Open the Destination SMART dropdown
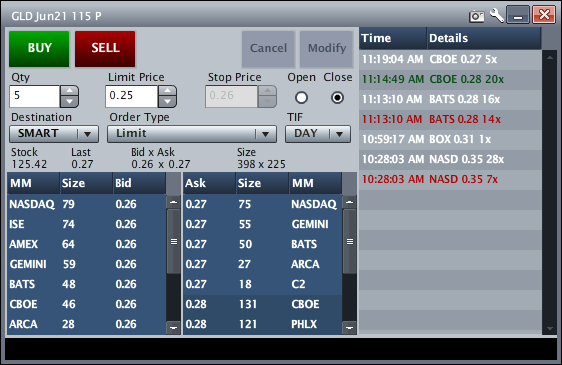The width and height of the screenshot is (562, 365). [x=54, y=134]
